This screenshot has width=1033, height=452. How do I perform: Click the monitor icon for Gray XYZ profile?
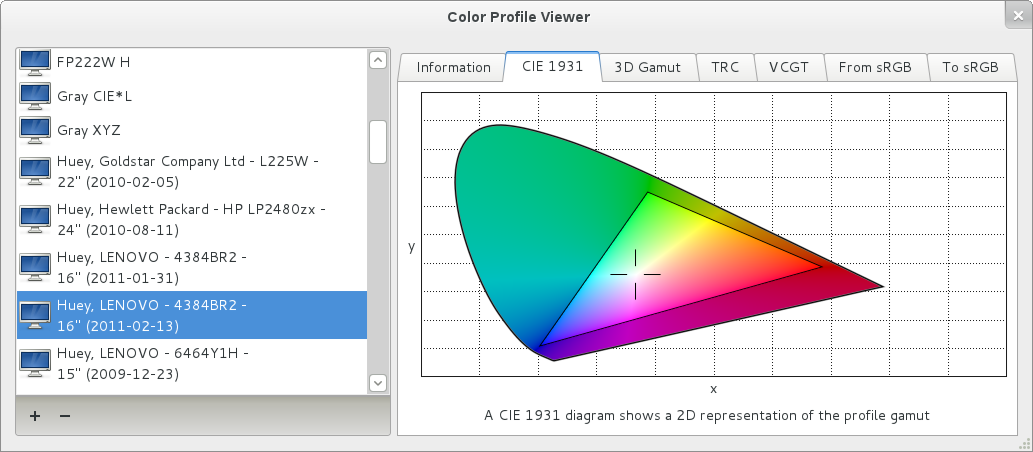(x=35, y=130)
